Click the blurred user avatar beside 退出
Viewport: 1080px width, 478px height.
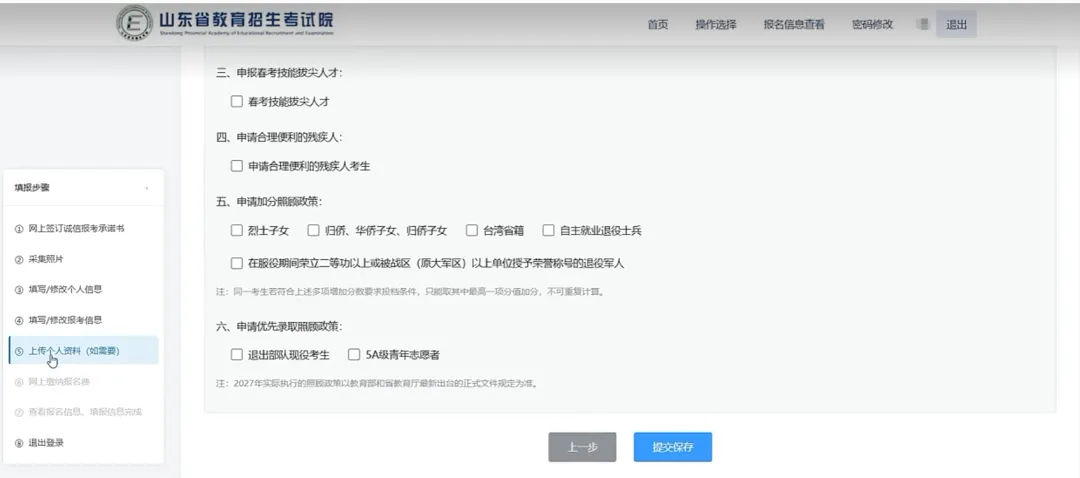[924, 24]
